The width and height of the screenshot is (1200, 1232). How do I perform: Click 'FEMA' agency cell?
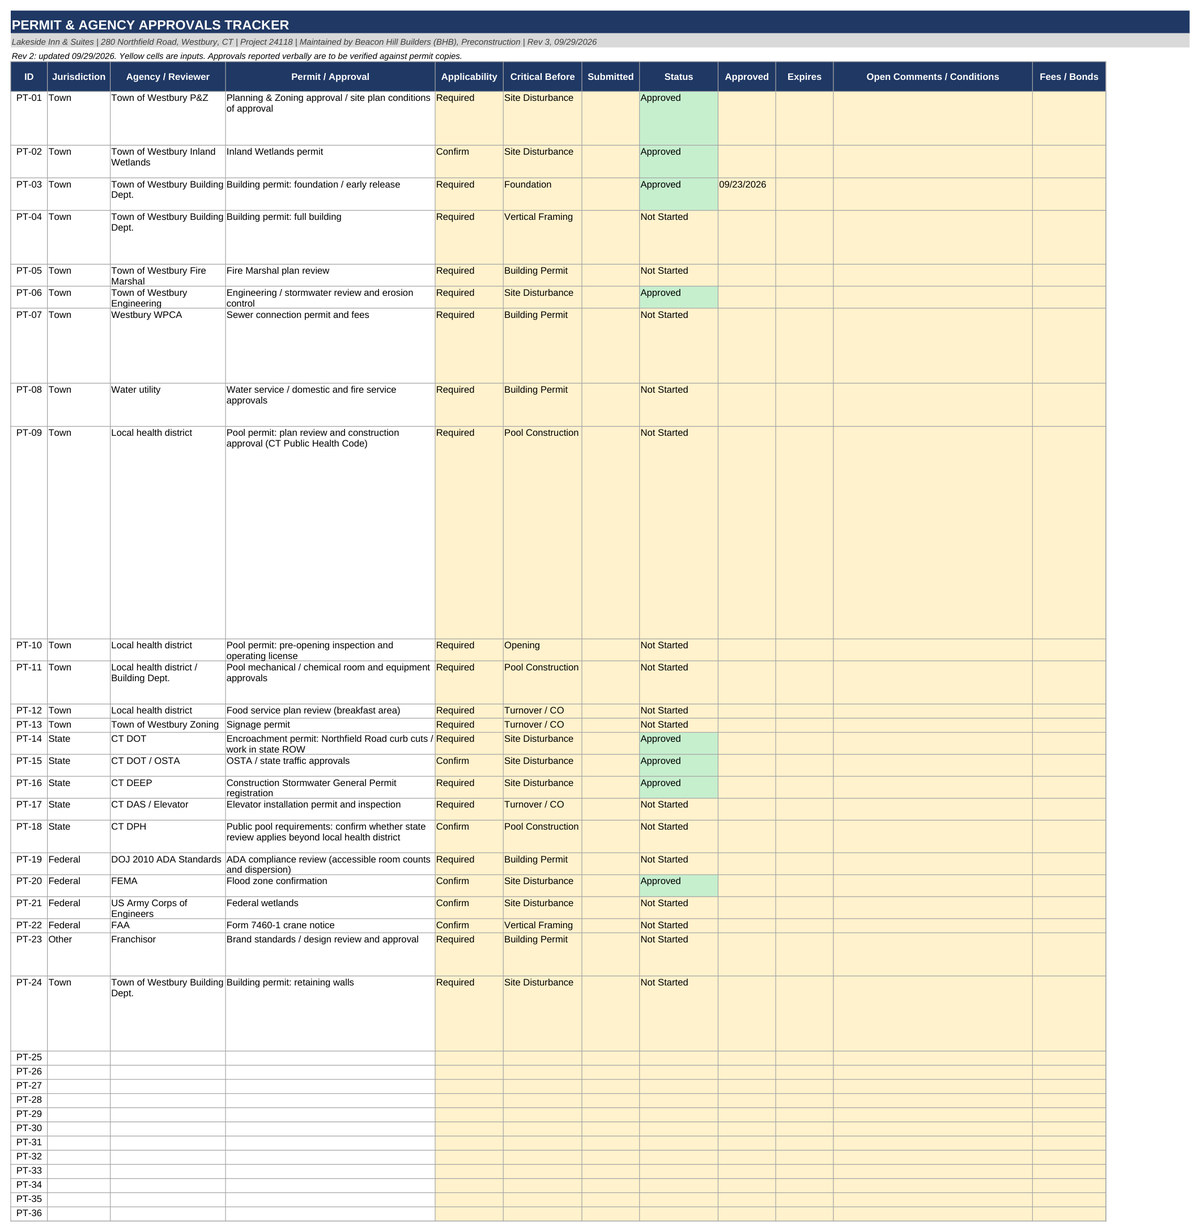(x=168, y=885)
